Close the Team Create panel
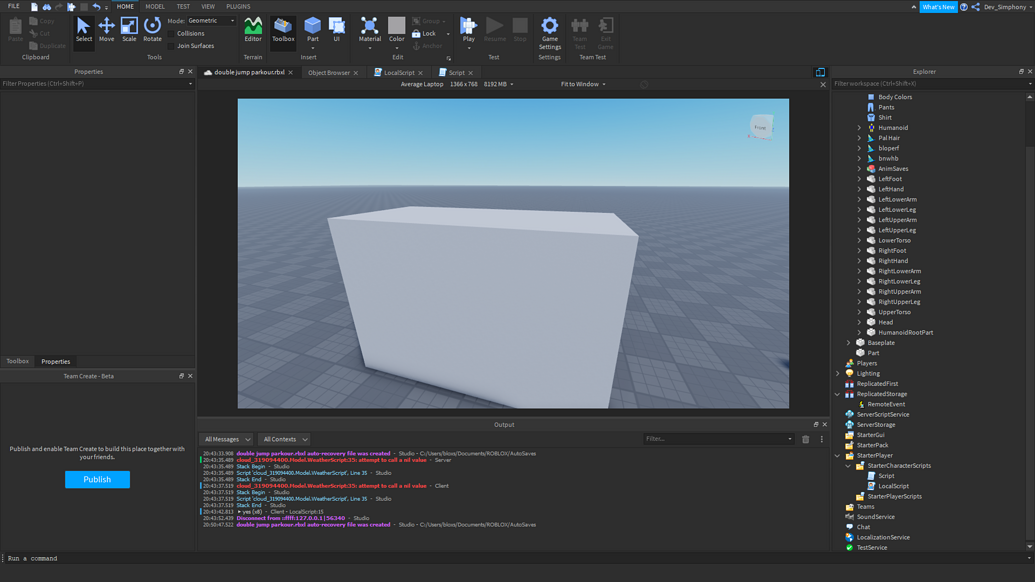 click(x=190, y=376)
